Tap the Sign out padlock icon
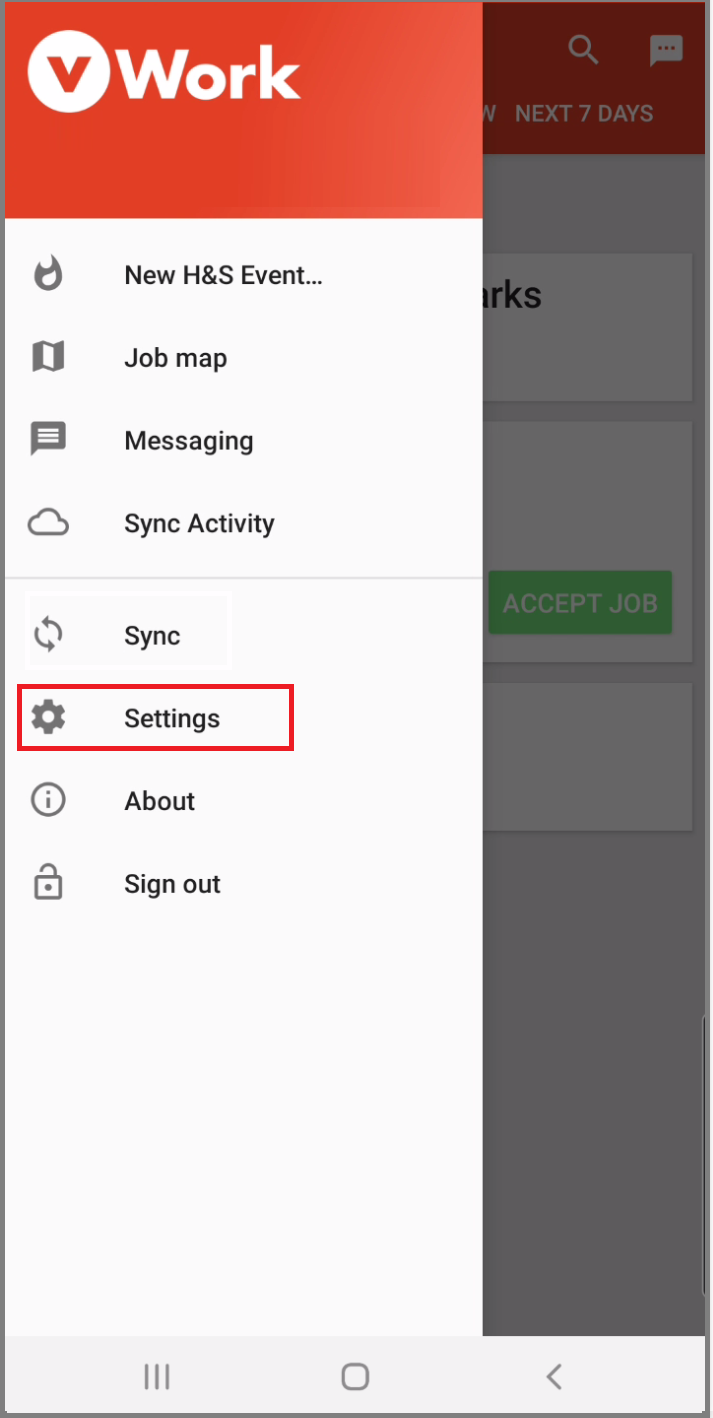This screenshot has width=713, height=1418. click(x=47, y=882)
